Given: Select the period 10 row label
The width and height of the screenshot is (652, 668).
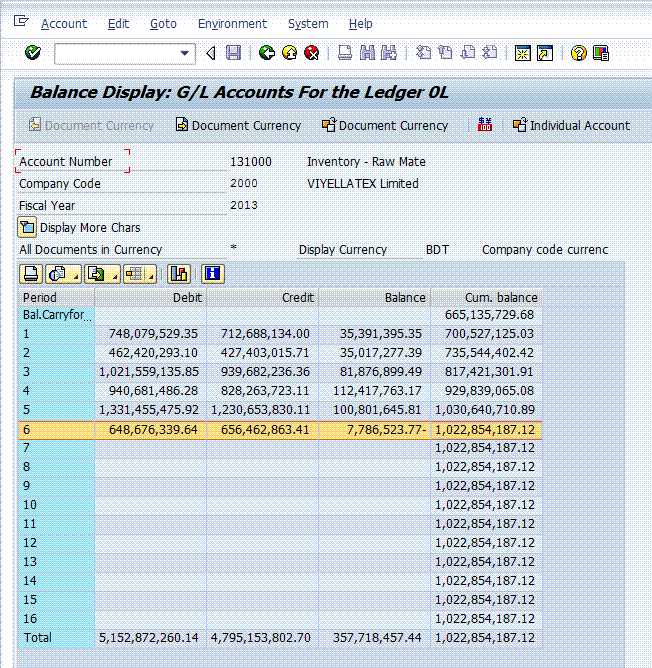Looking at the screenshot, I should (x=56, y=505).
